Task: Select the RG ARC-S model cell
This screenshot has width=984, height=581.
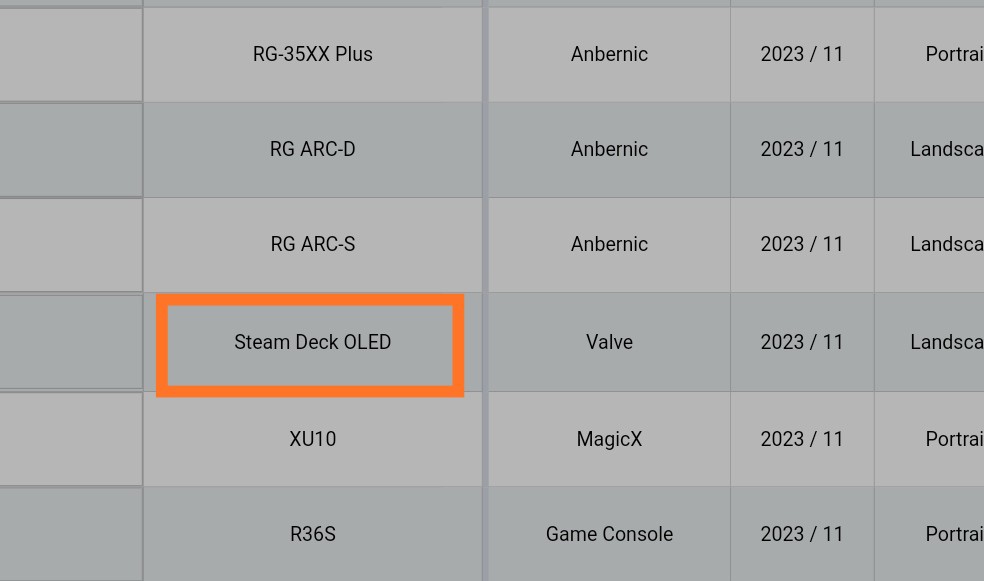Action: coord(313,244)
